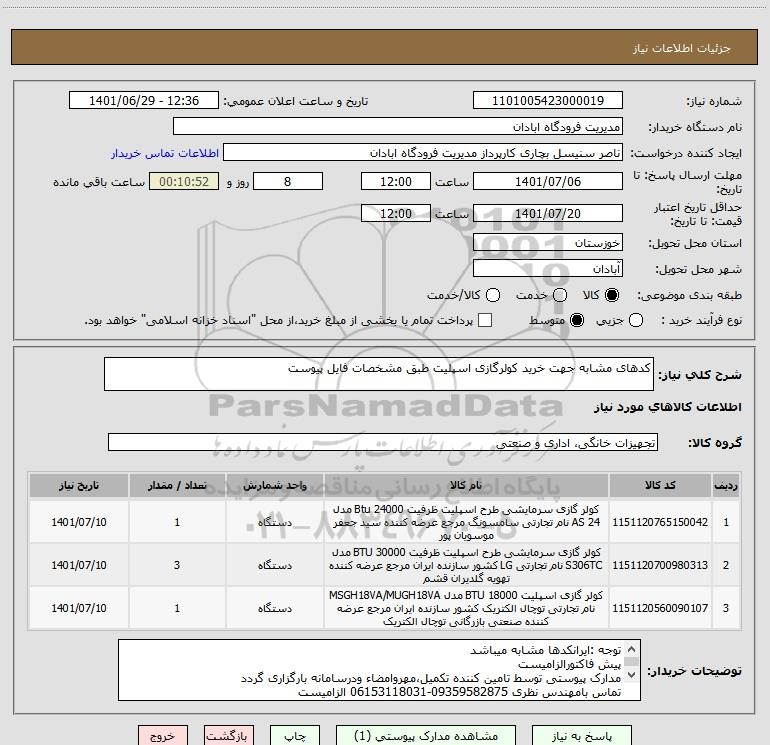The width and height of the screenshot is (770, 745).
Task: Click the response deadline hour 12:00 field
Action: point(396,181)
